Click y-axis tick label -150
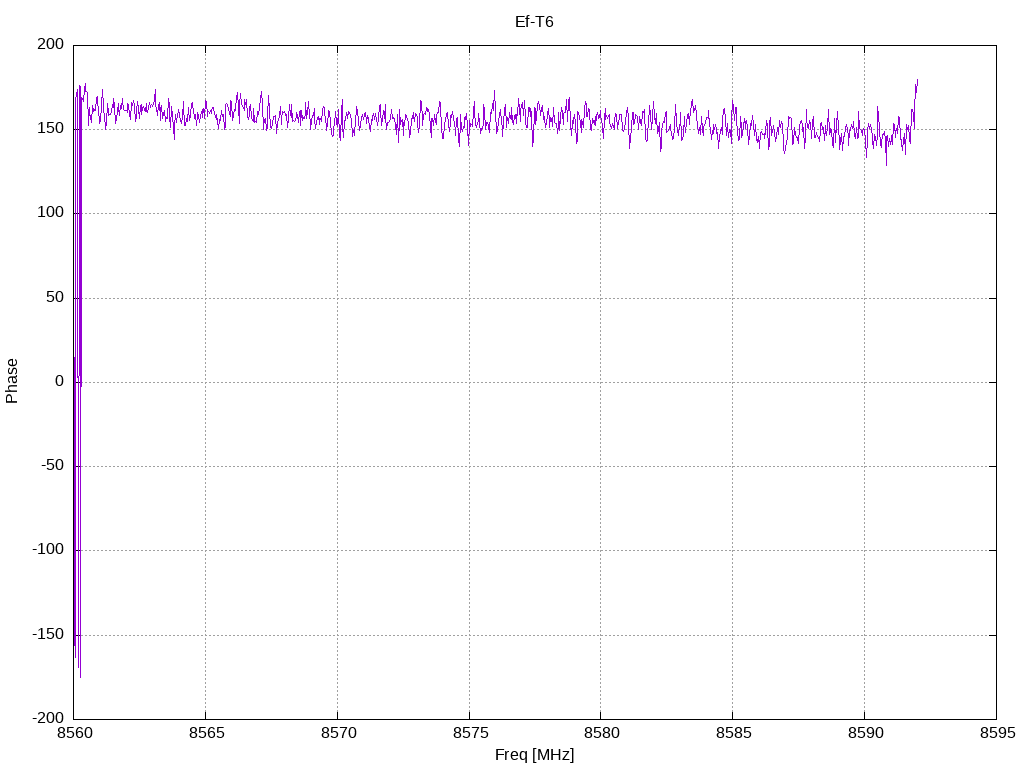Screen dimensions: 1024x768 48,634
